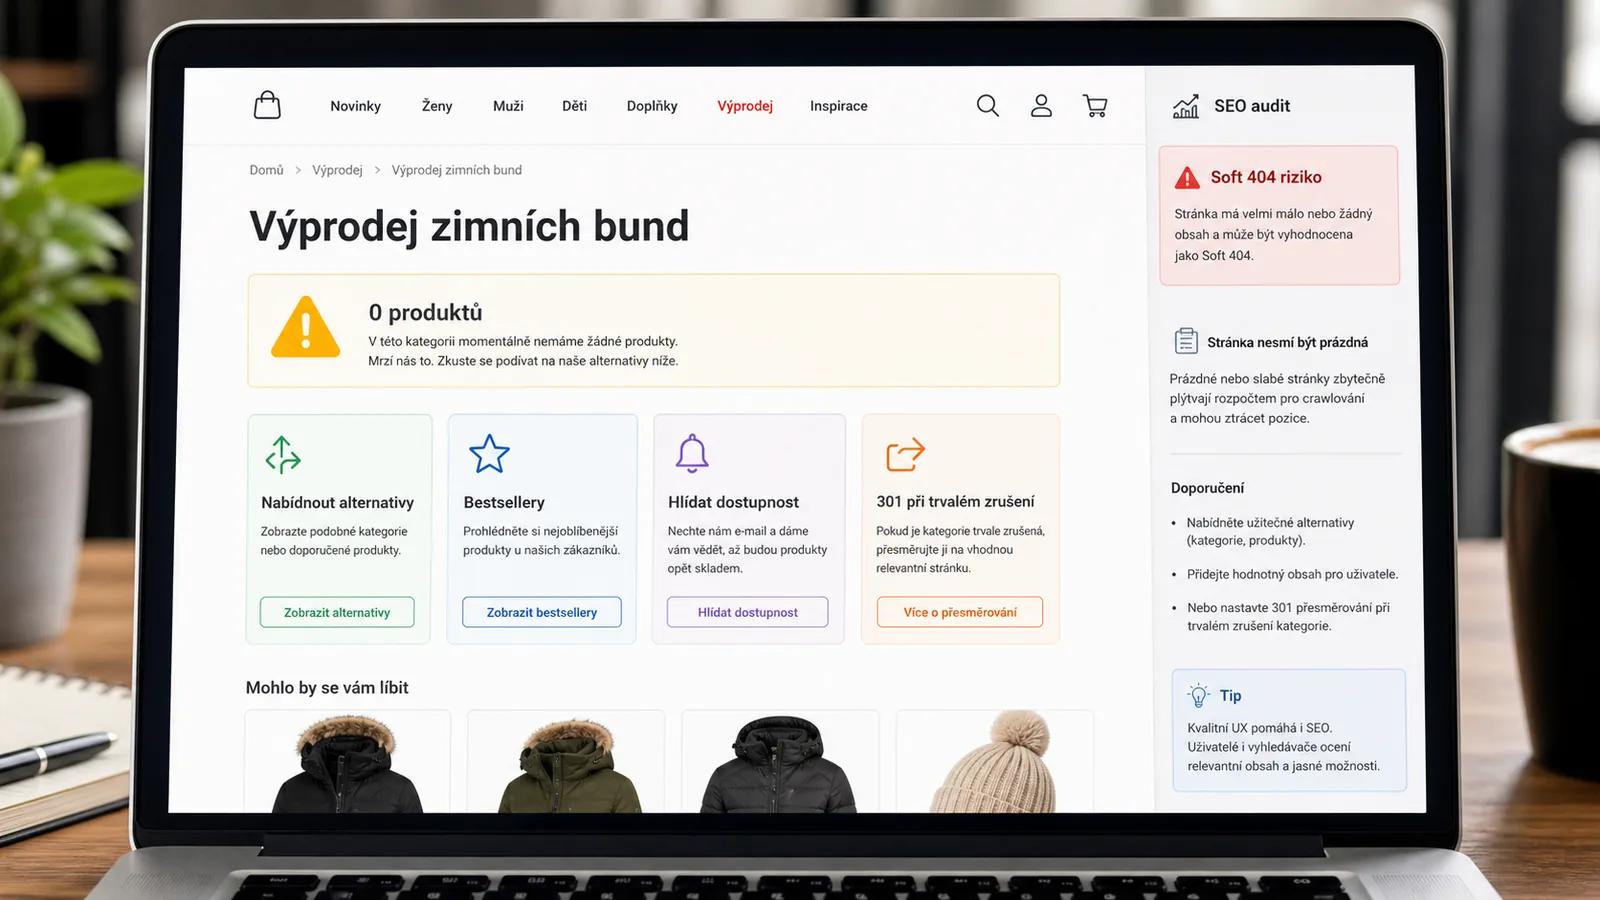
Task: Click the Nabídnout alternativy card title
Action: click(x=337, y=502)
